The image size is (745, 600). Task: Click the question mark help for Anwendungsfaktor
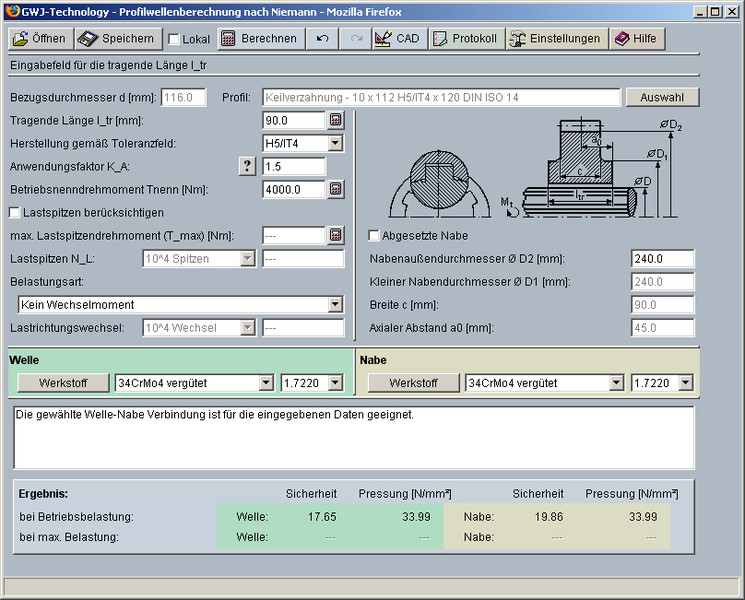click(x=248, y=166)
